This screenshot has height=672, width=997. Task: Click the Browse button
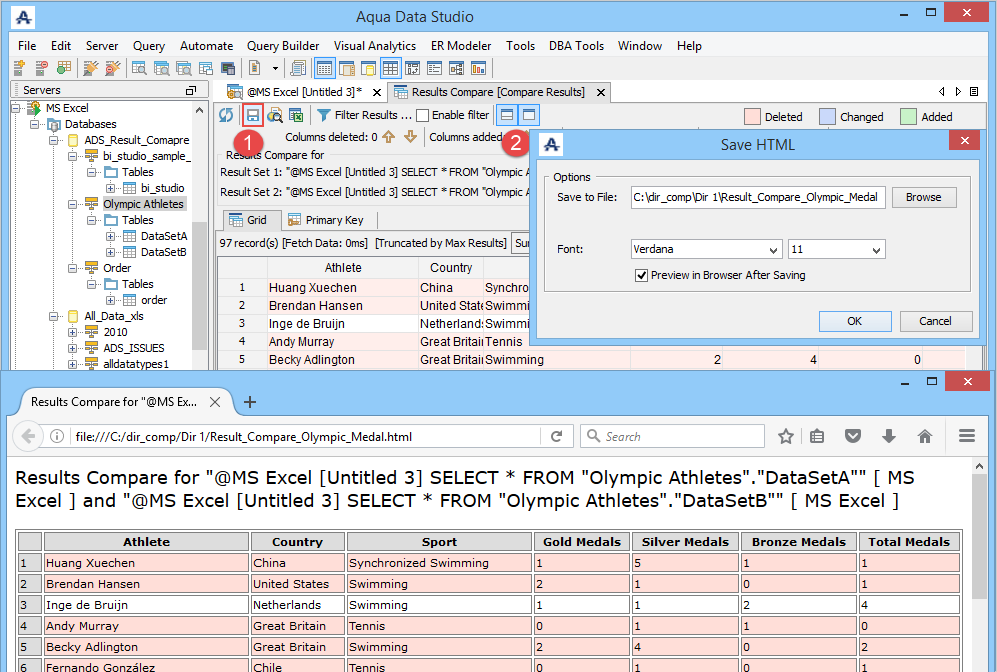click(x=923, y=197)
